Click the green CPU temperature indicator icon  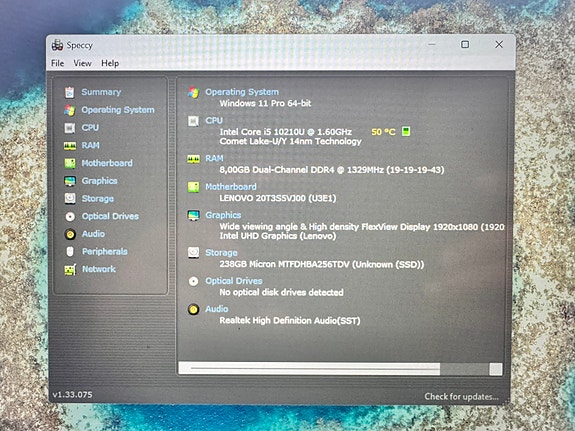click(x=406, y=131)
